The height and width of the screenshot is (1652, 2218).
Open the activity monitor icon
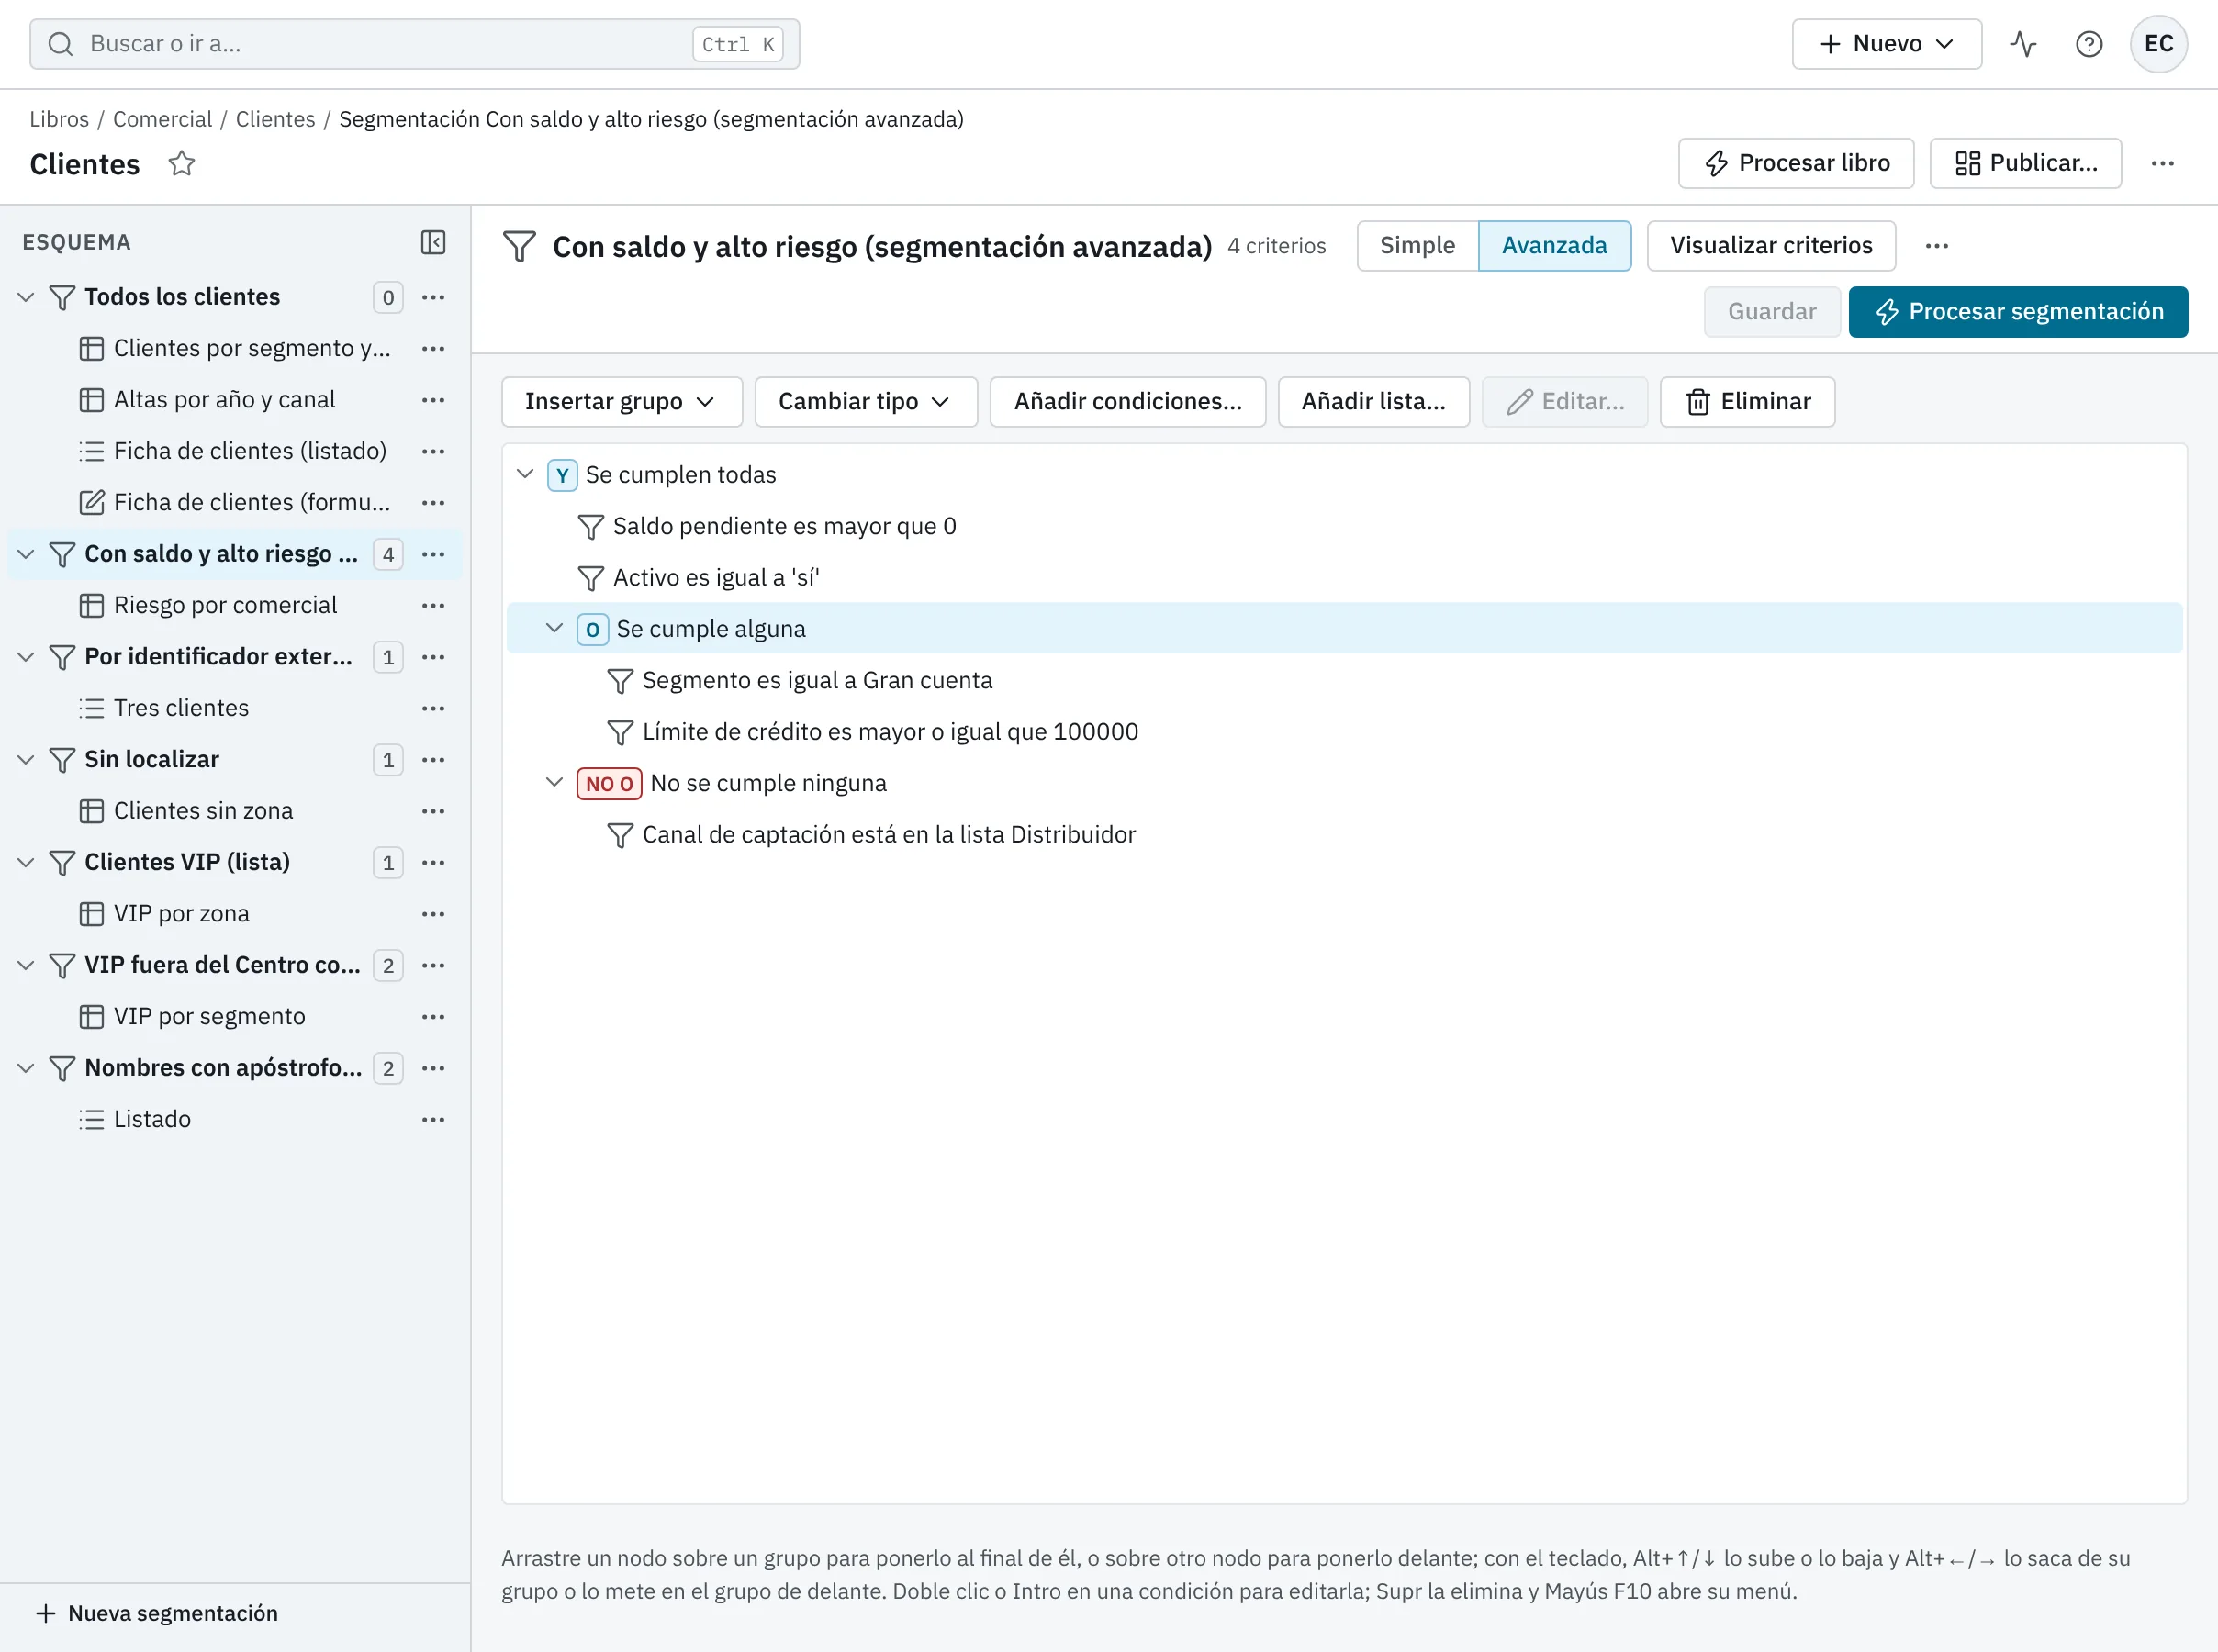[x=2023, y=44]
